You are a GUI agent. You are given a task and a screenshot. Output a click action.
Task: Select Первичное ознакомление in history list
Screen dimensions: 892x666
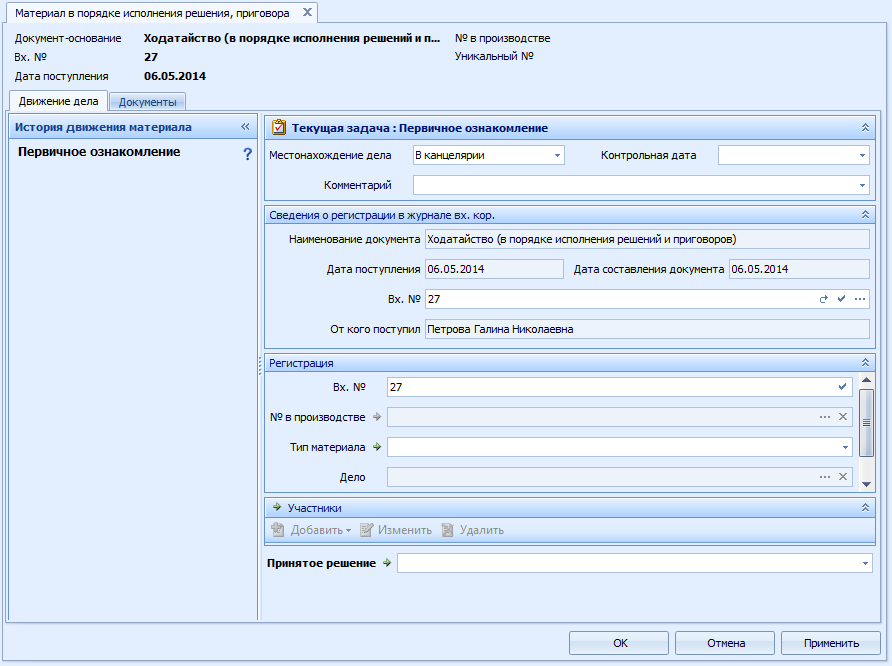click(99, 152)
